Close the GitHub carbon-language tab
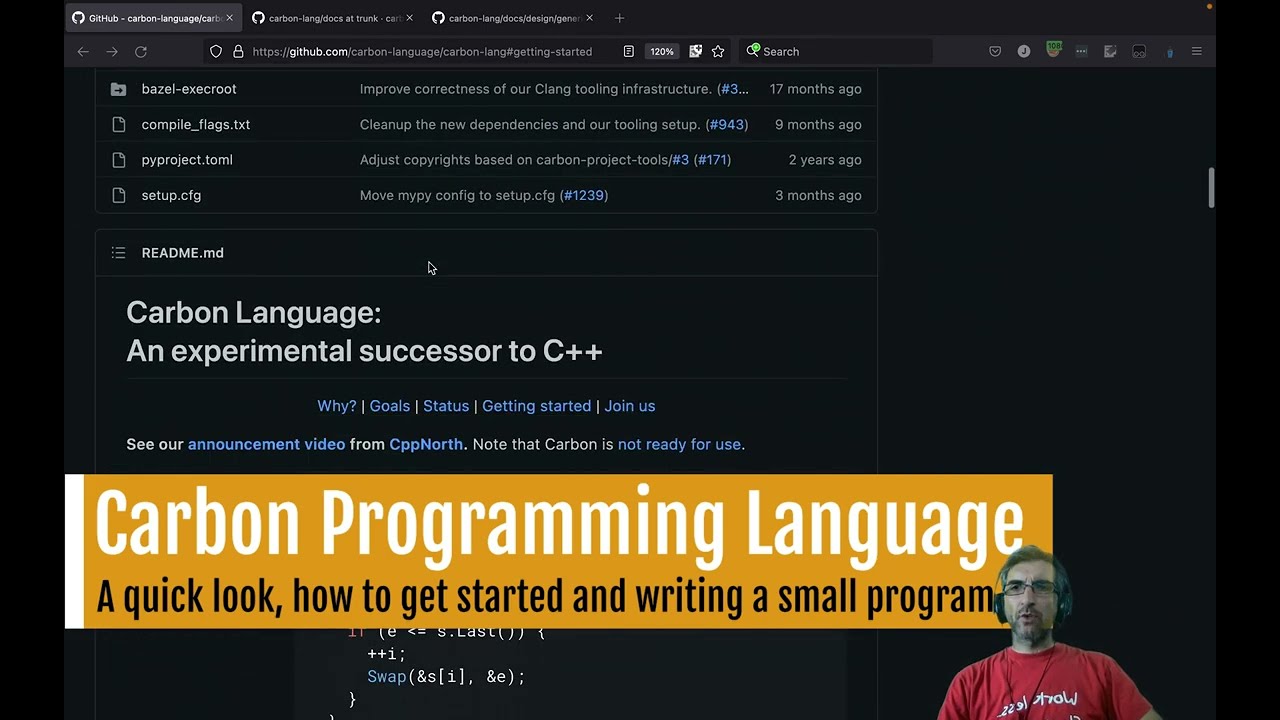 (x=229, y=18)
